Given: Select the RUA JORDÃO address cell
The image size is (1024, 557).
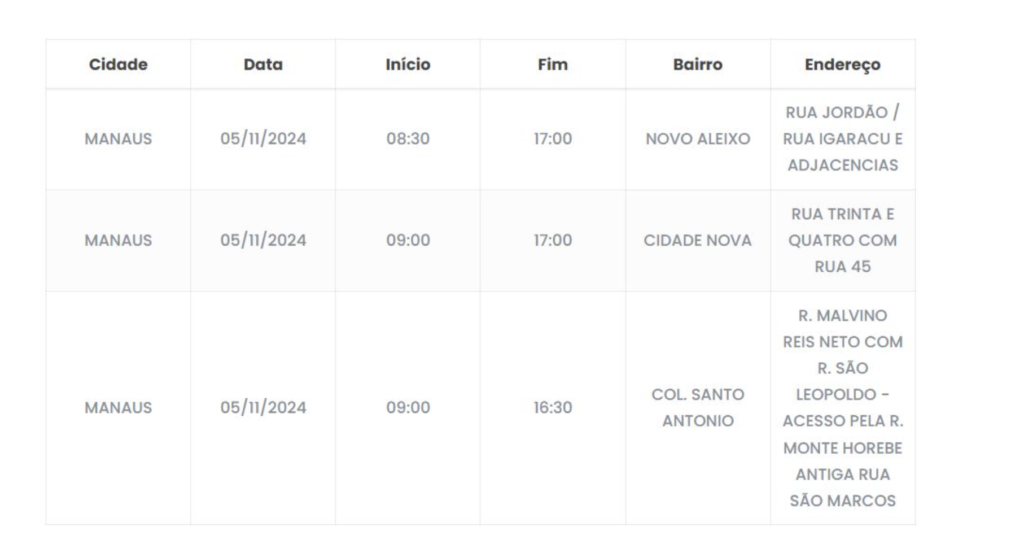Looking at the screenshot, I should point(842,139).
